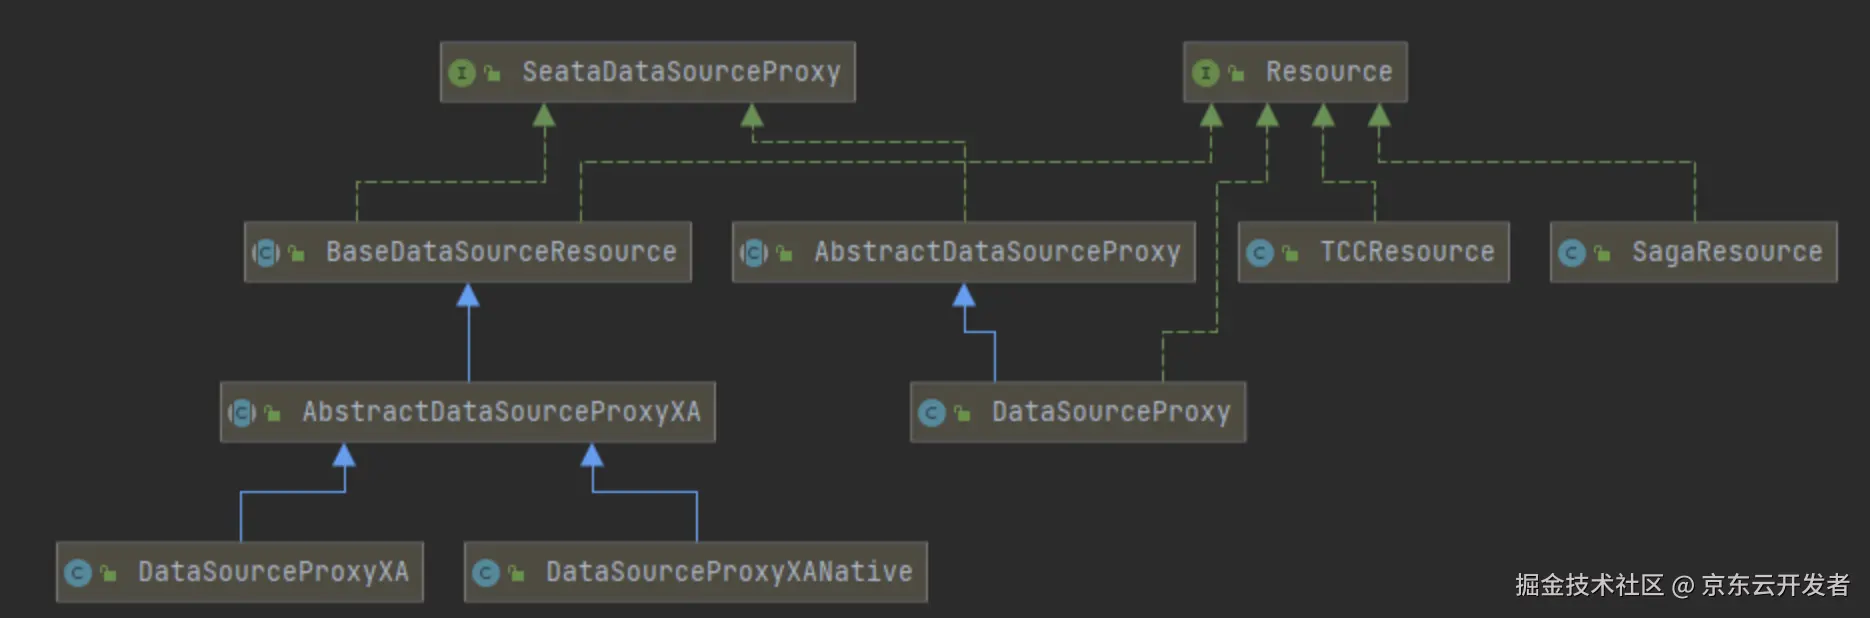Click the class icon next to TCCResource
Screen dimensions: 1870x618
pos(1260,253)
